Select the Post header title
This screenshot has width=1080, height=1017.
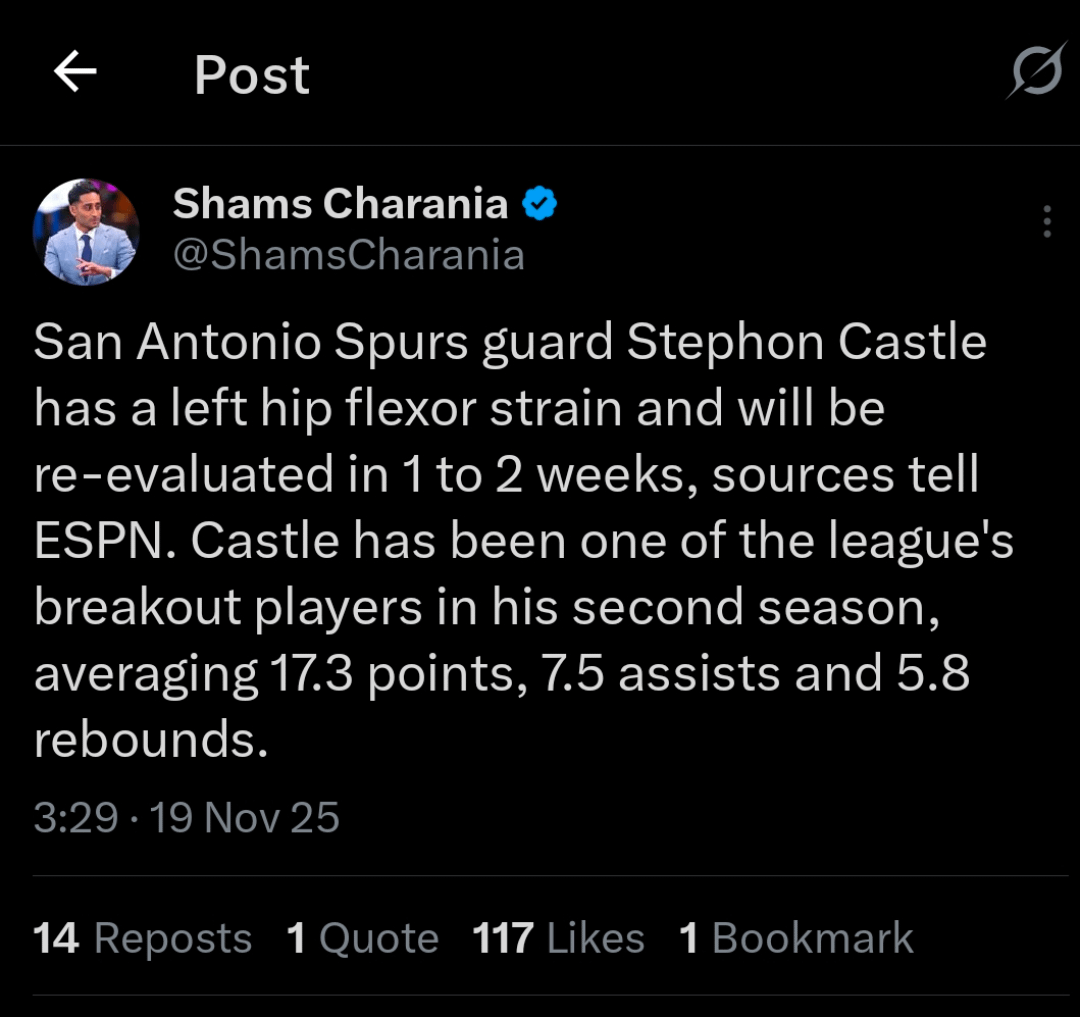[251, 72]
